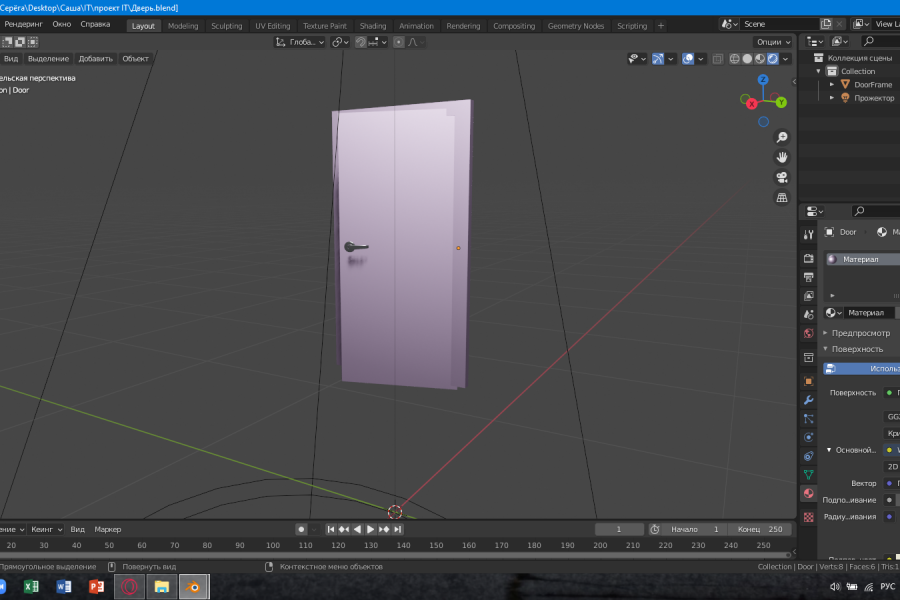Viewport: 900px width, 600px height.
Task: Toggle X-ray view in the viewport header
Action: click(x=717, y=59)
